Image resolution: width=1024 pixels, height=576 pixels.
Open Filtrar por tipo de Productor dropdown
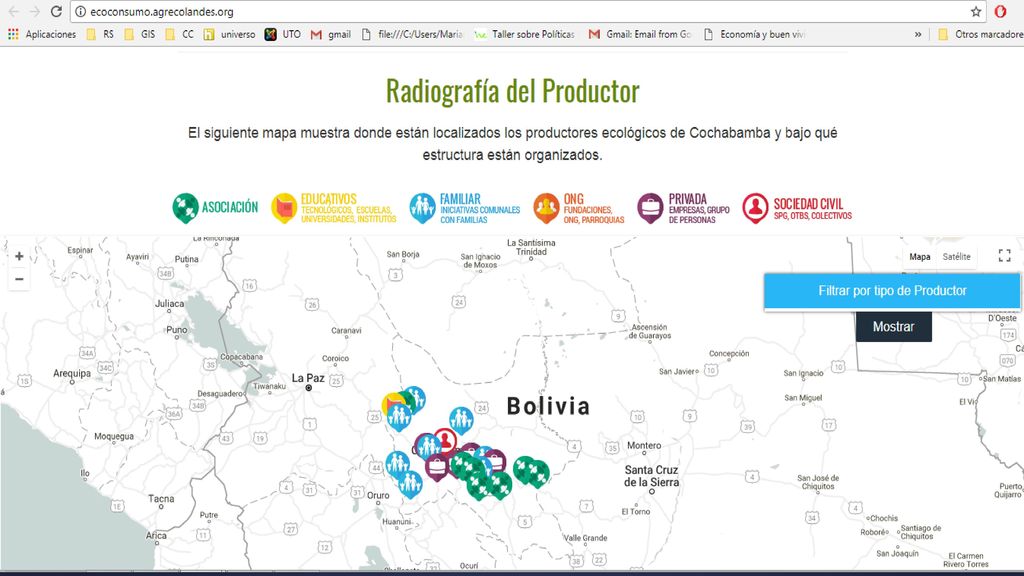[x=892, y=291]
